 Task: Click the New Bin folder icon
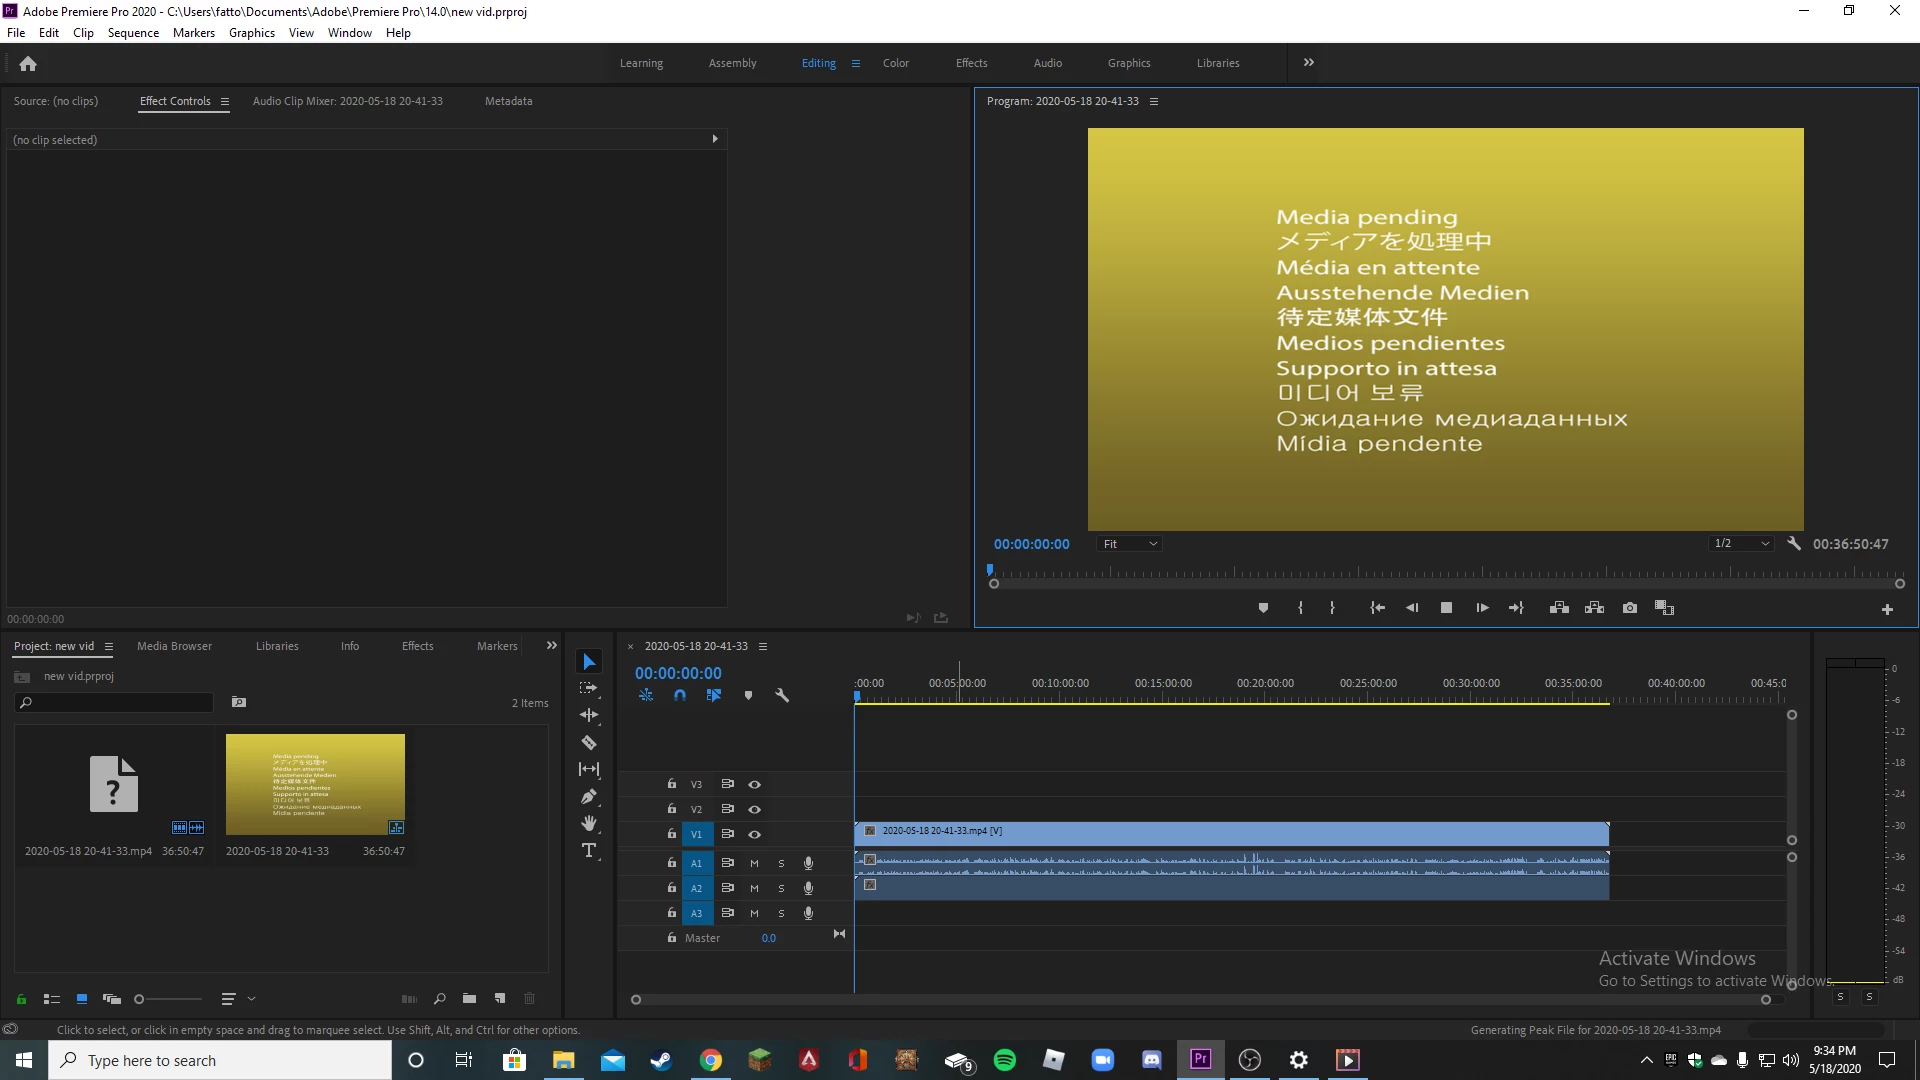tap(469, 998)
